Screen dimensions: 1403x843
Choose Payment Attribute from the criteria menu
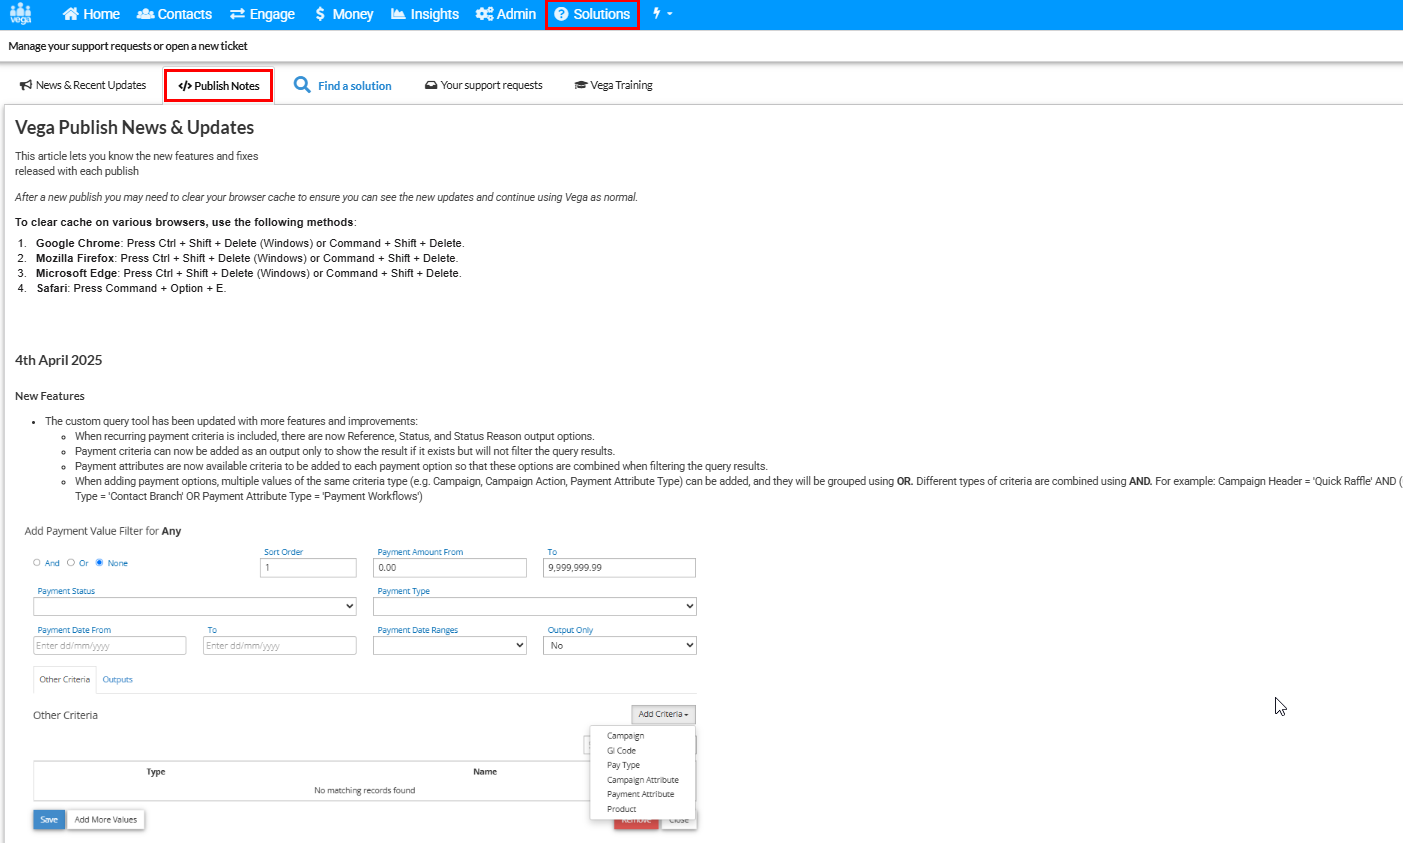[x=640, y=794]
